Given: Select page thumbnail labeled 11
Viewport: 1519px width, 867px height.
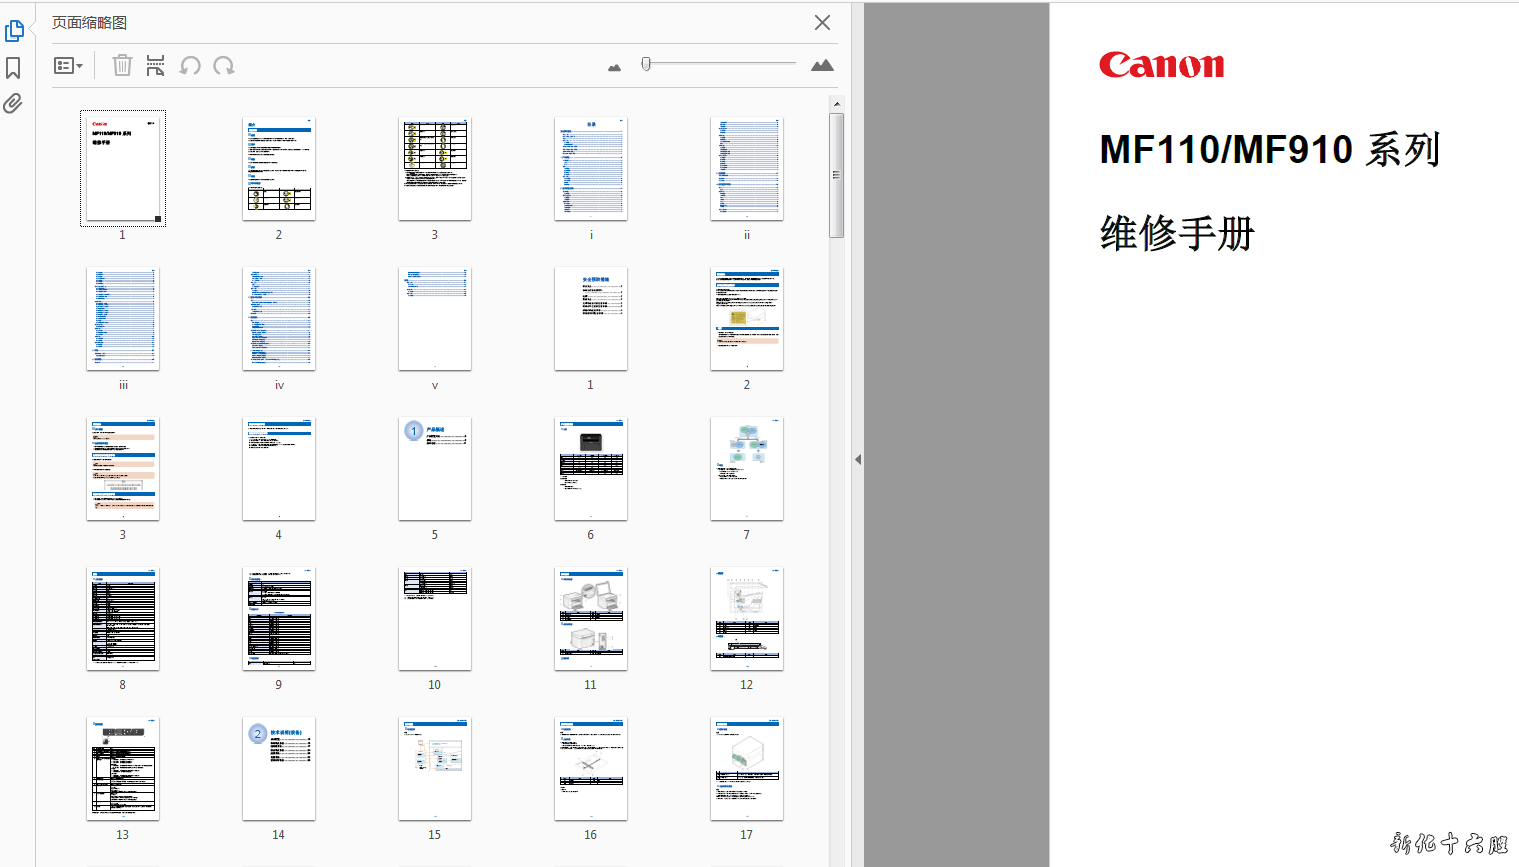Looking at the screenshot, I should coord(591,618).
